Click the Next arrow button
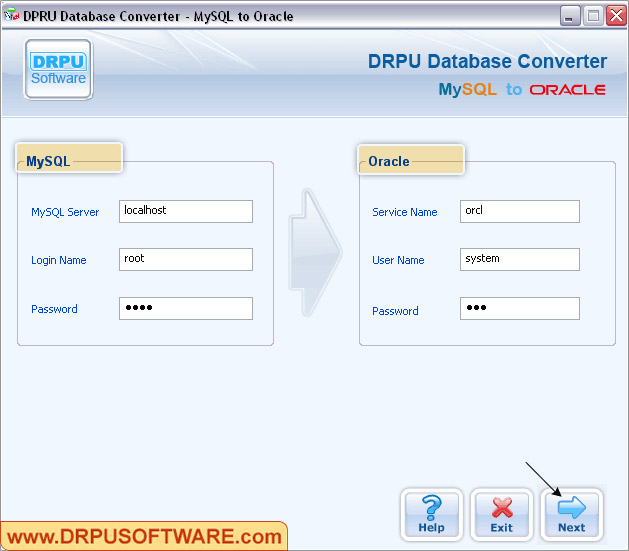Image resolution: width=629 pixels, height=551 pixels. point(571,515)
